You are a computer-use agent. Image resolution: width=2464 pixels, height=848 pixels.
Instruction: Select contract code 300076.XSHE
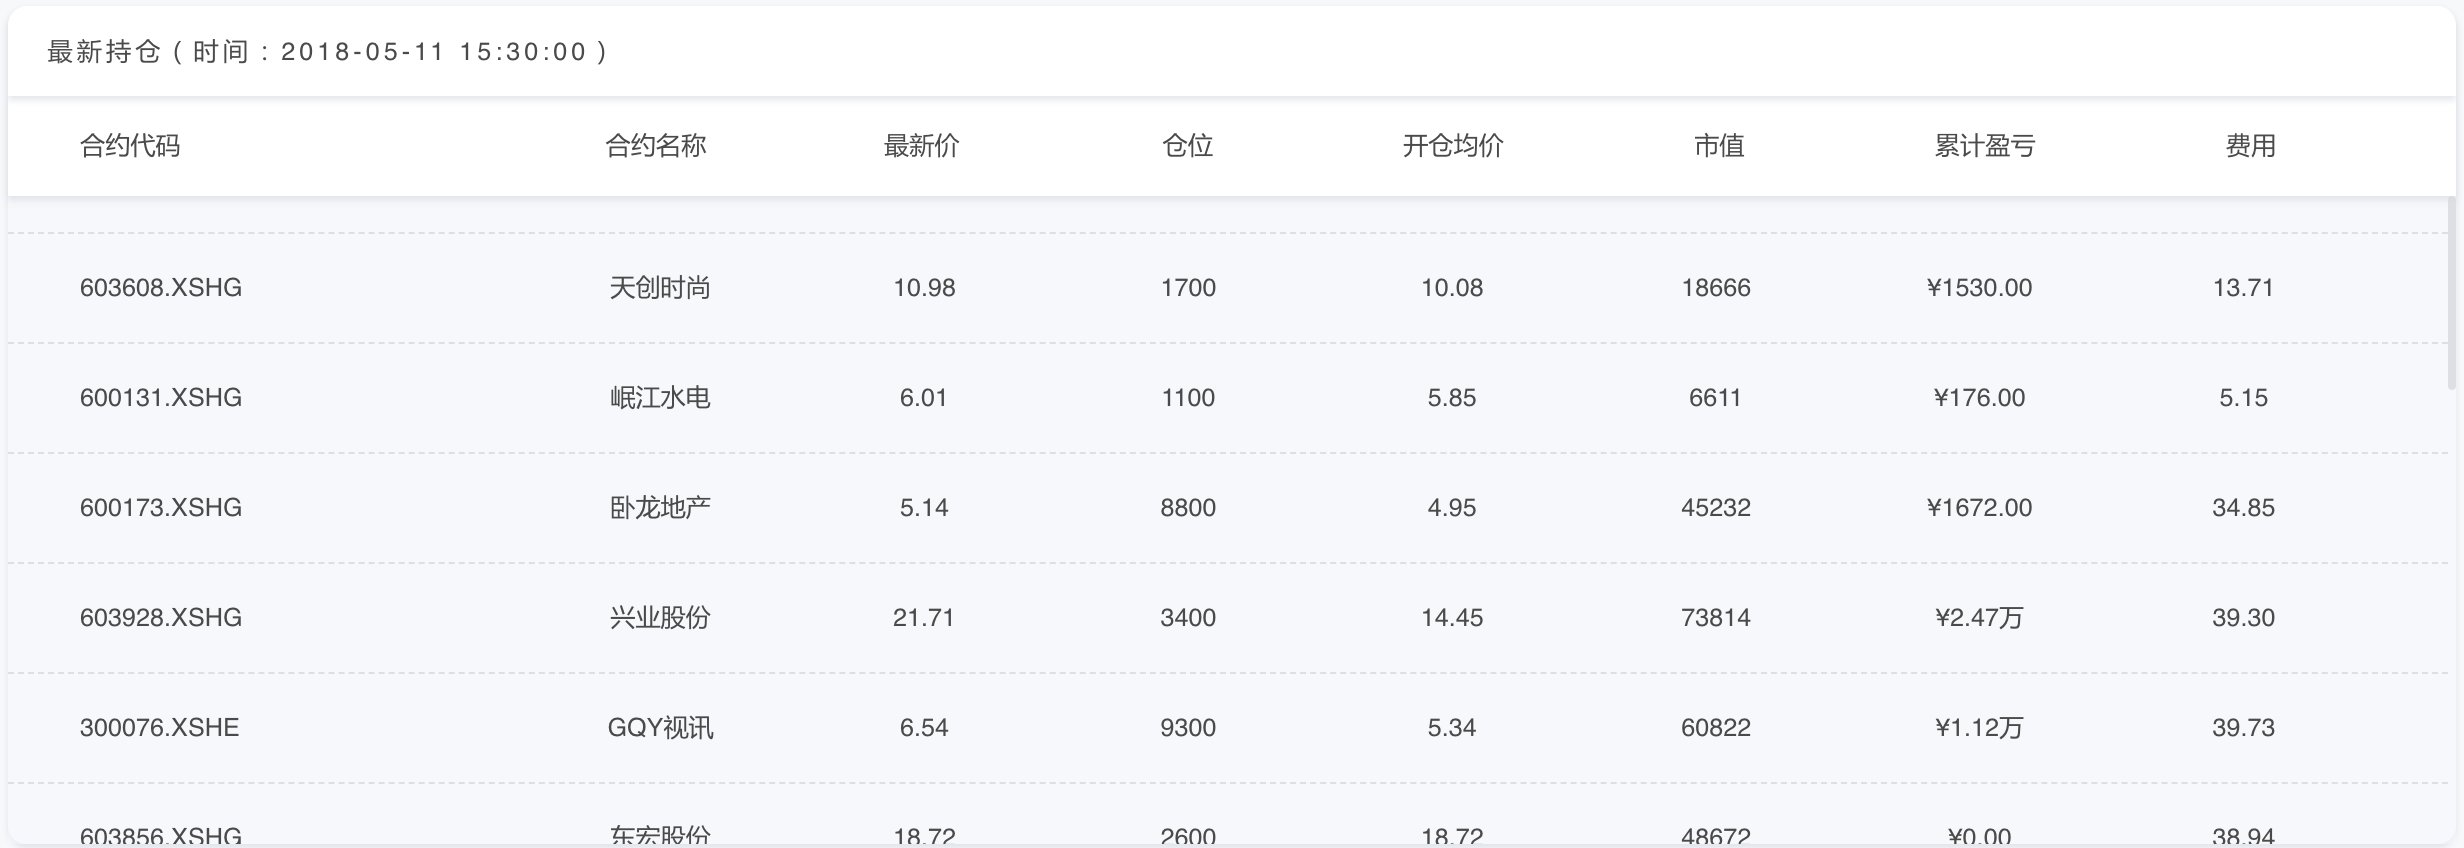[x=160, y=728]
